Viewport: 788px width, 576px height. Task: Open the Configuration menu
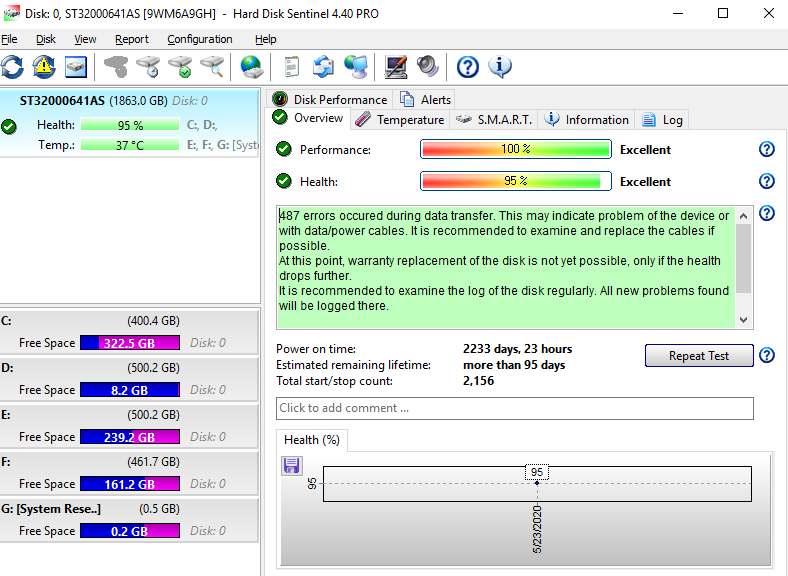[200, 39]
